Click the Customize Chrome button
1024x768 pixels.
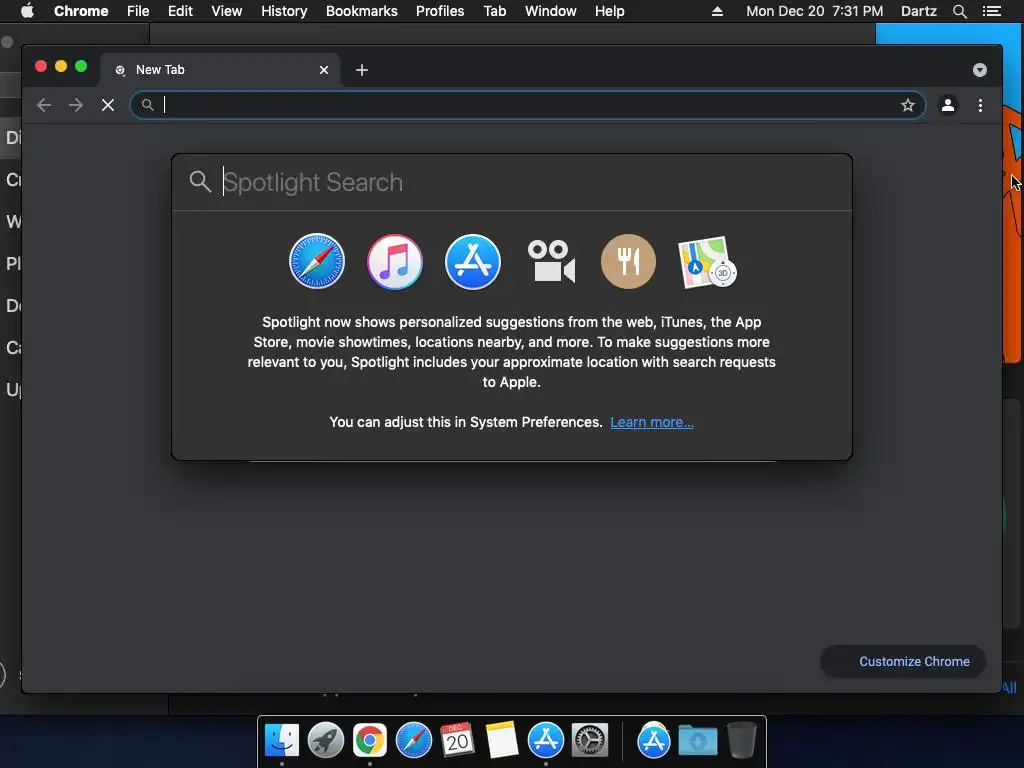pos(903,662)
